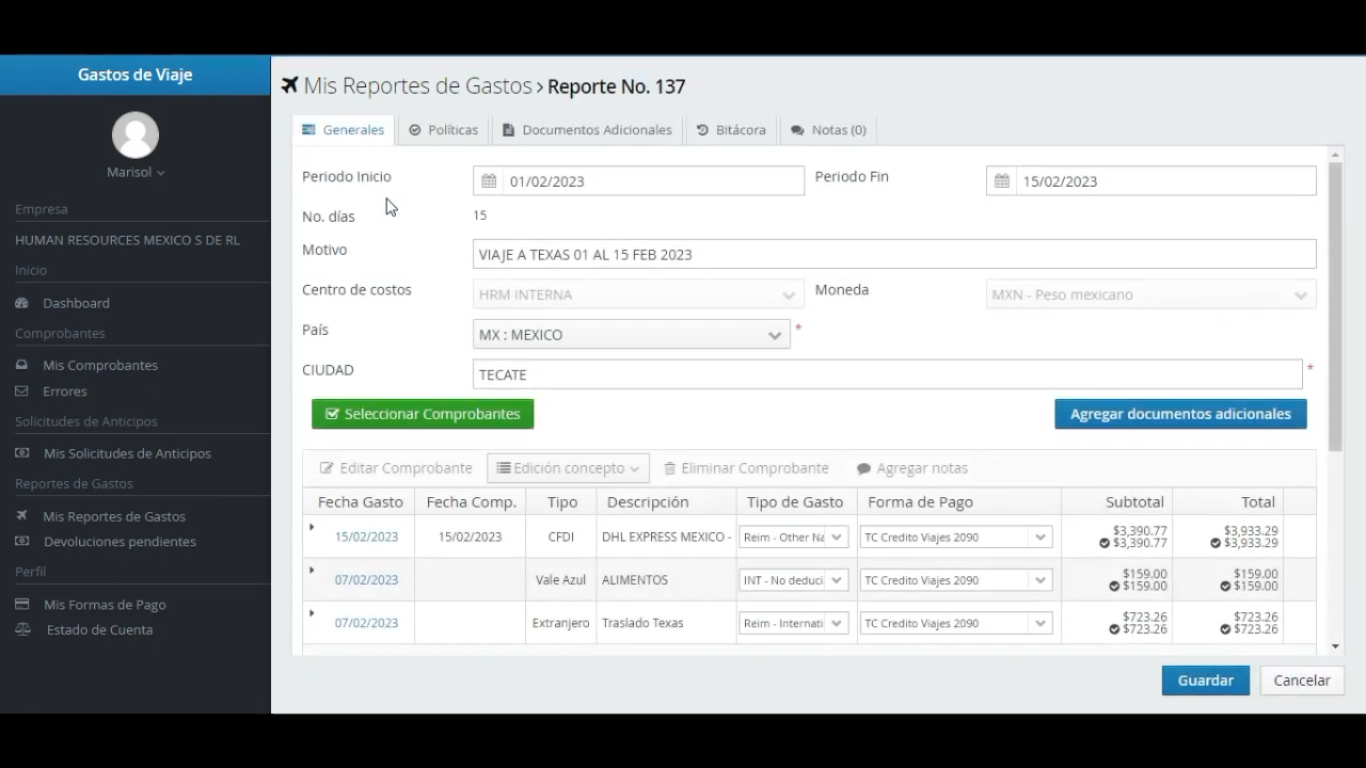This screenshot has height=768, width=1366.
Task: Open the Notas (0) tab
Action: [x=828, y=130]
